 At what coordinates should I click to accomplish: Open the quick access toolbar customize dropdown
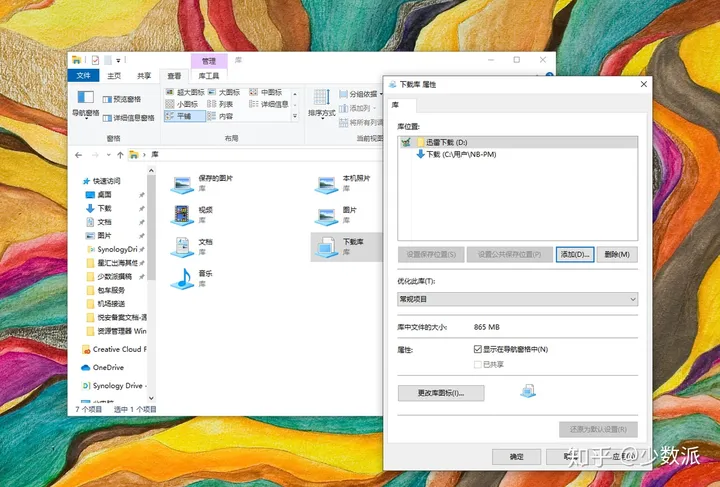(x=118, y=61)
